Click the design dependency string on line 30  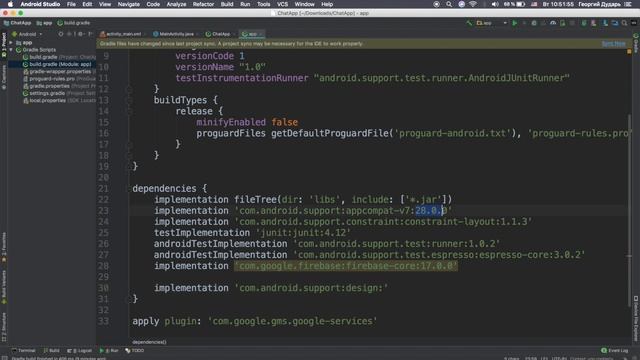pyautogui.click(x=311, y=288)
